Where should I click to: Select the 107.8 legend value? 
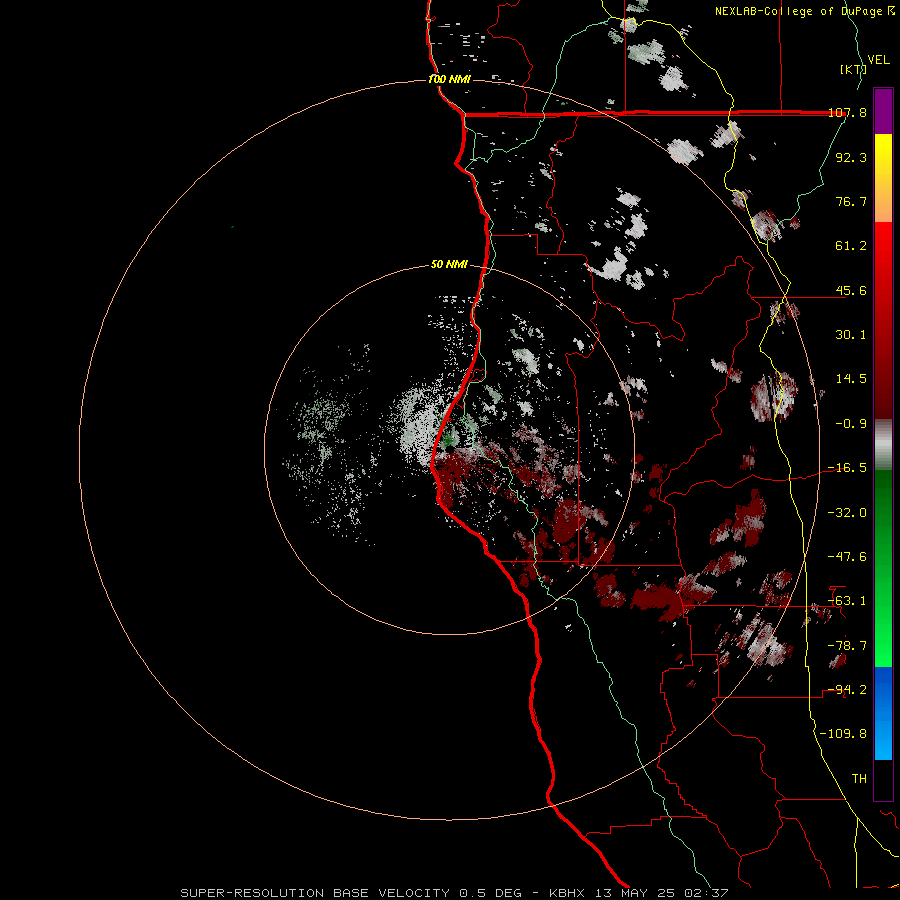pos(847,112)
